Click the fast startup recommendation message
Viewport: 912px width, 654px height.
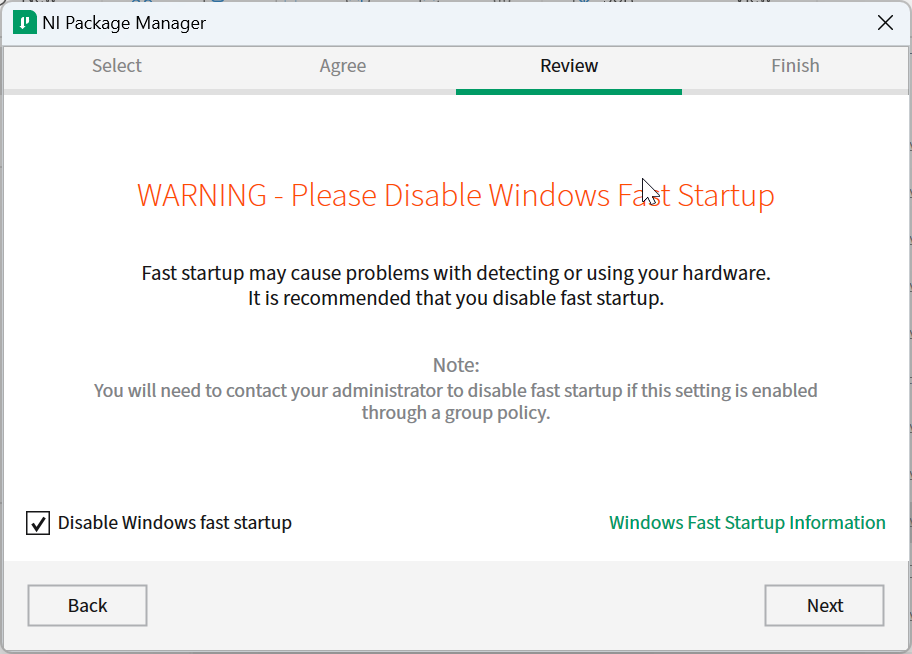click(x=455, y=283)
